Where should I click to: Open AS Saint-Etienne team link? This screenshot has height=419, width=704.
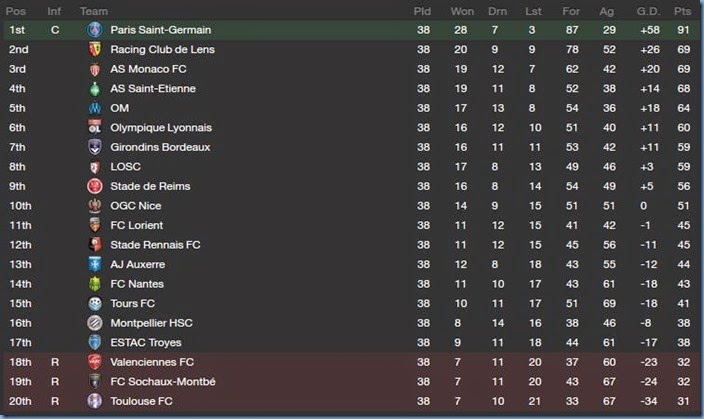point(153,89)
